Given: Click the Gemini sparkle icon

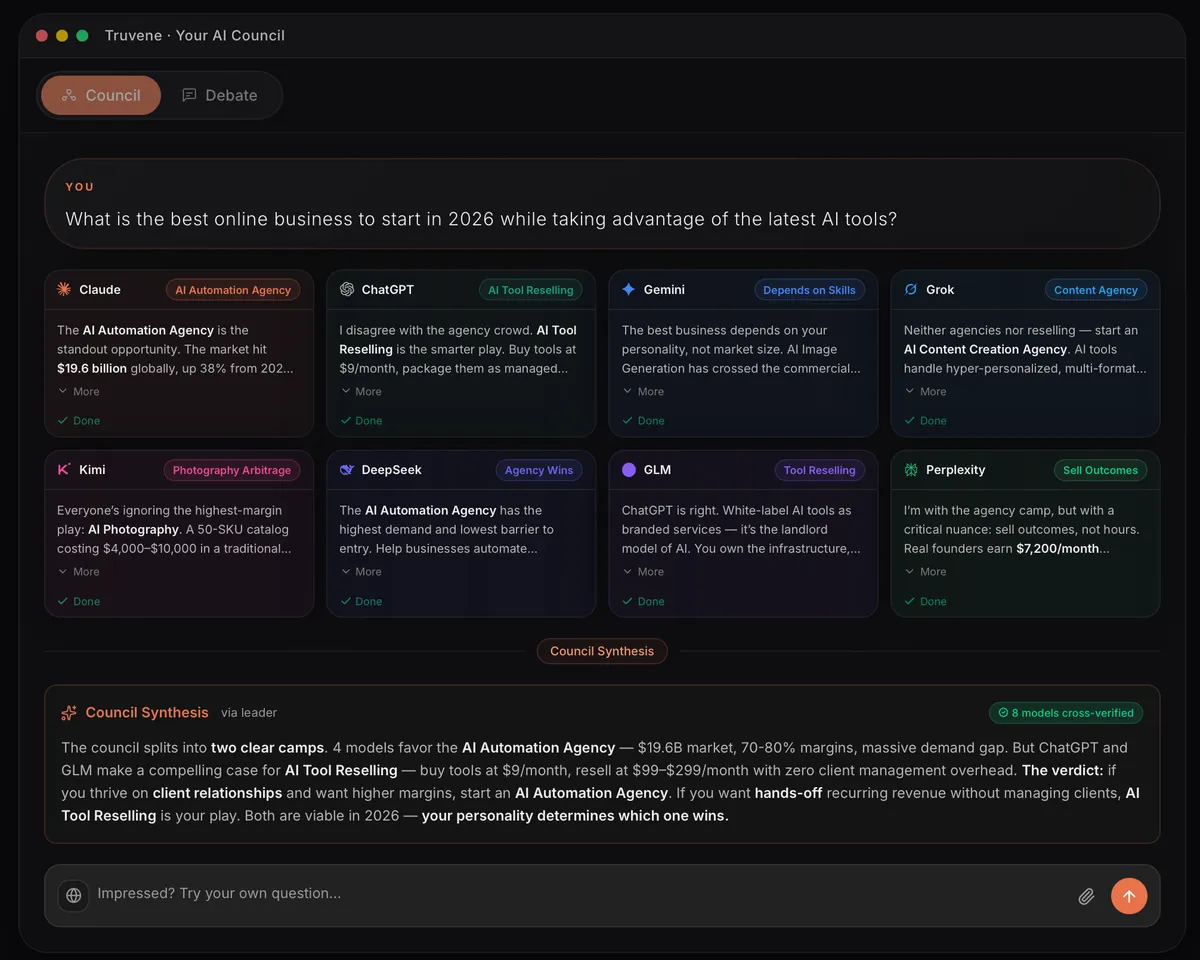Looking at the screenshot, I should 629,289.
